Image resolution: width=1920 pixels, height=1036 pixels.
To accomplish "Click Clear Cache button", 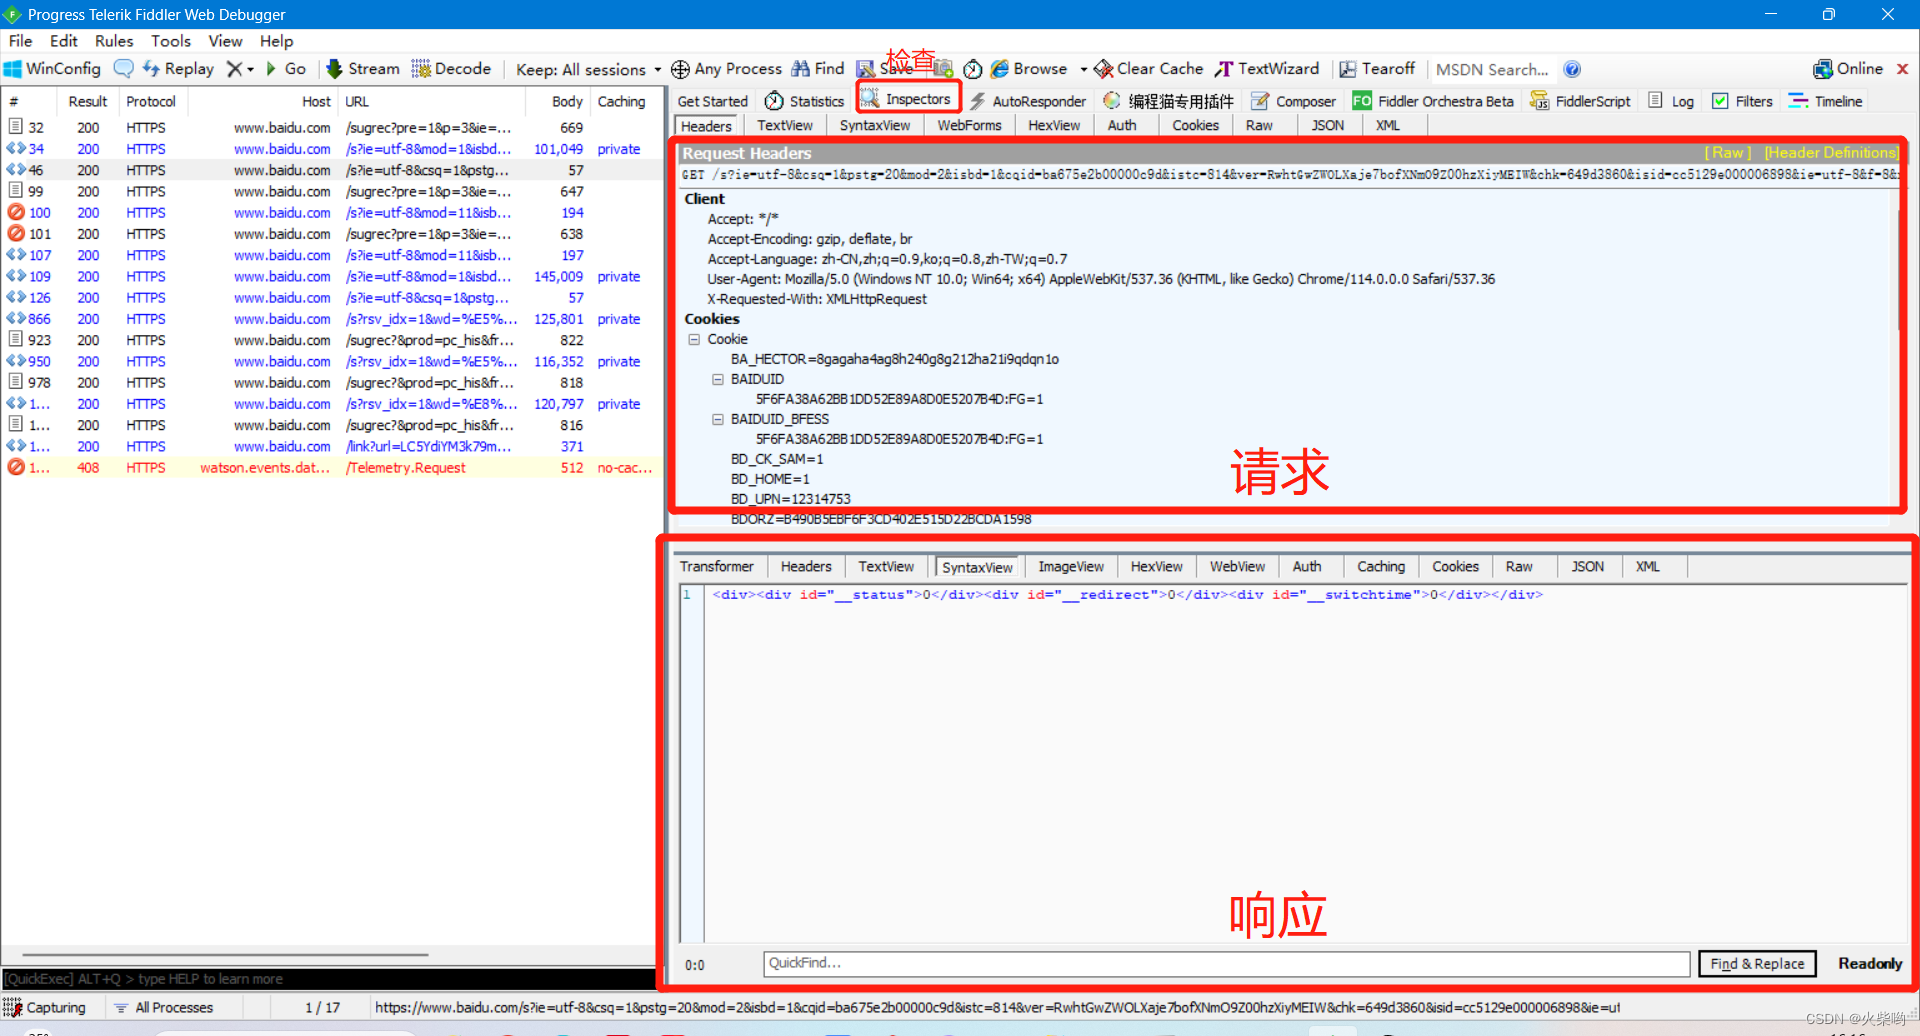I will point(1149,69).
